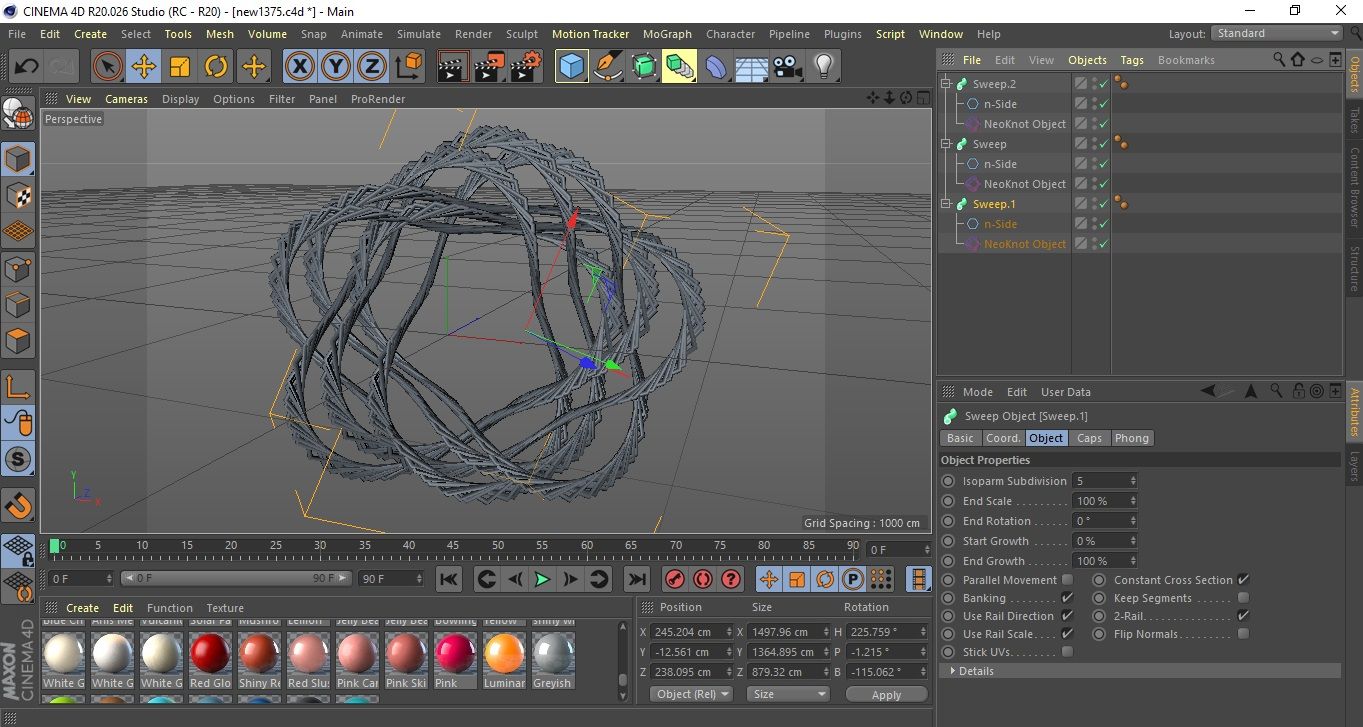Toggle Parallel Movement checkbox
The width and height of the screenshot is (1363, 727).
1067,580
